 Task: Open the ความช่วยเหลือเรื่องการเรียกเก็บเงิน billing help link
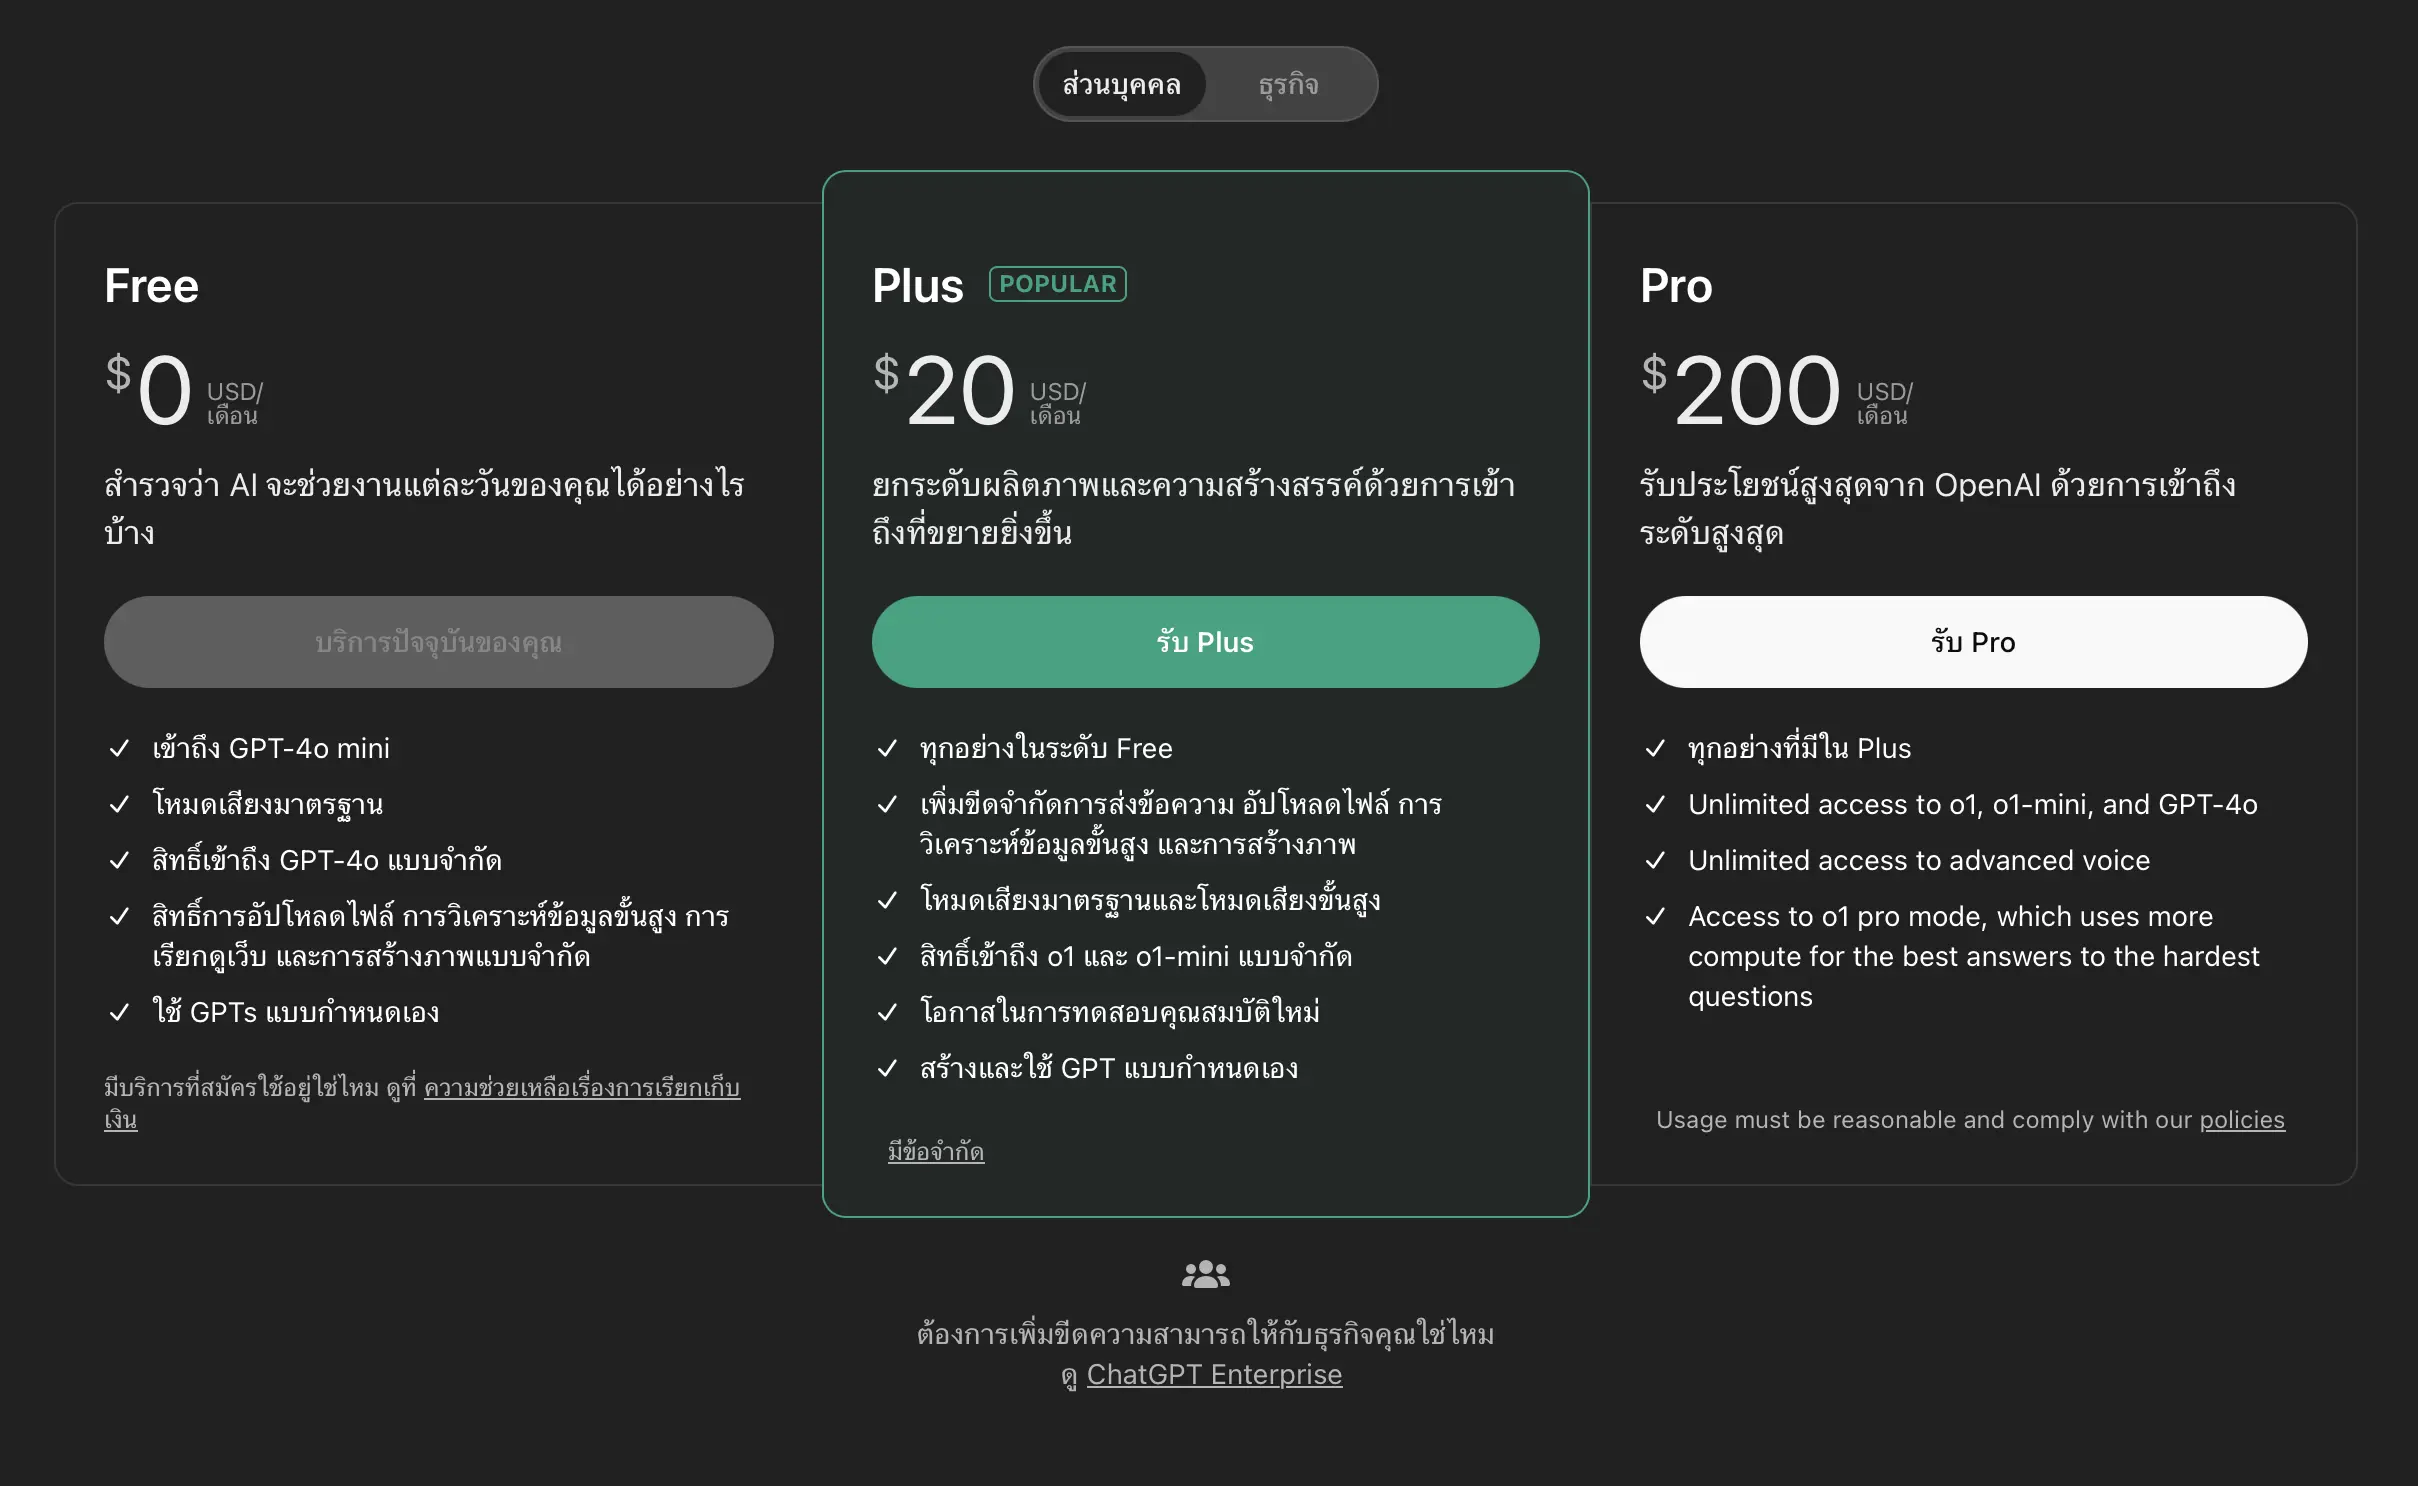[581, 1088]
